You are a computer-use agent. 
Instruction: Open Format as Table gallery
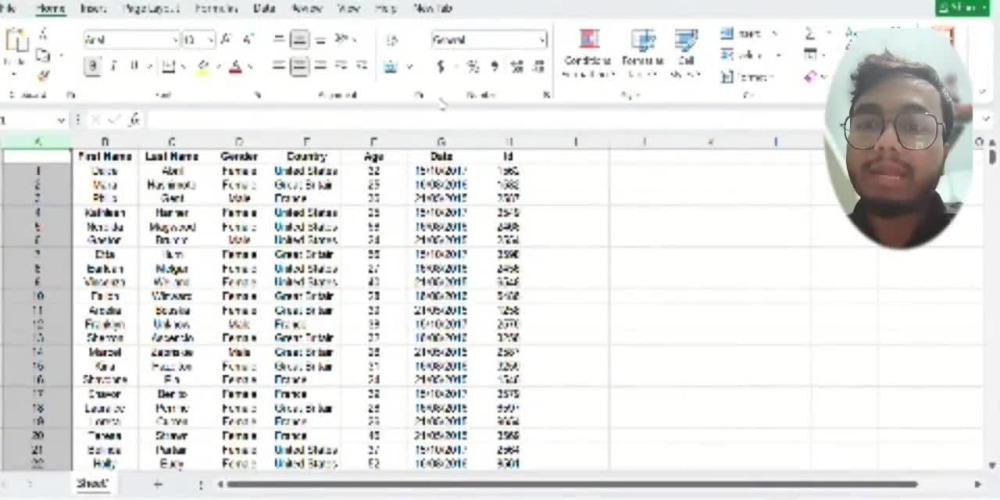tap(643, 54)
